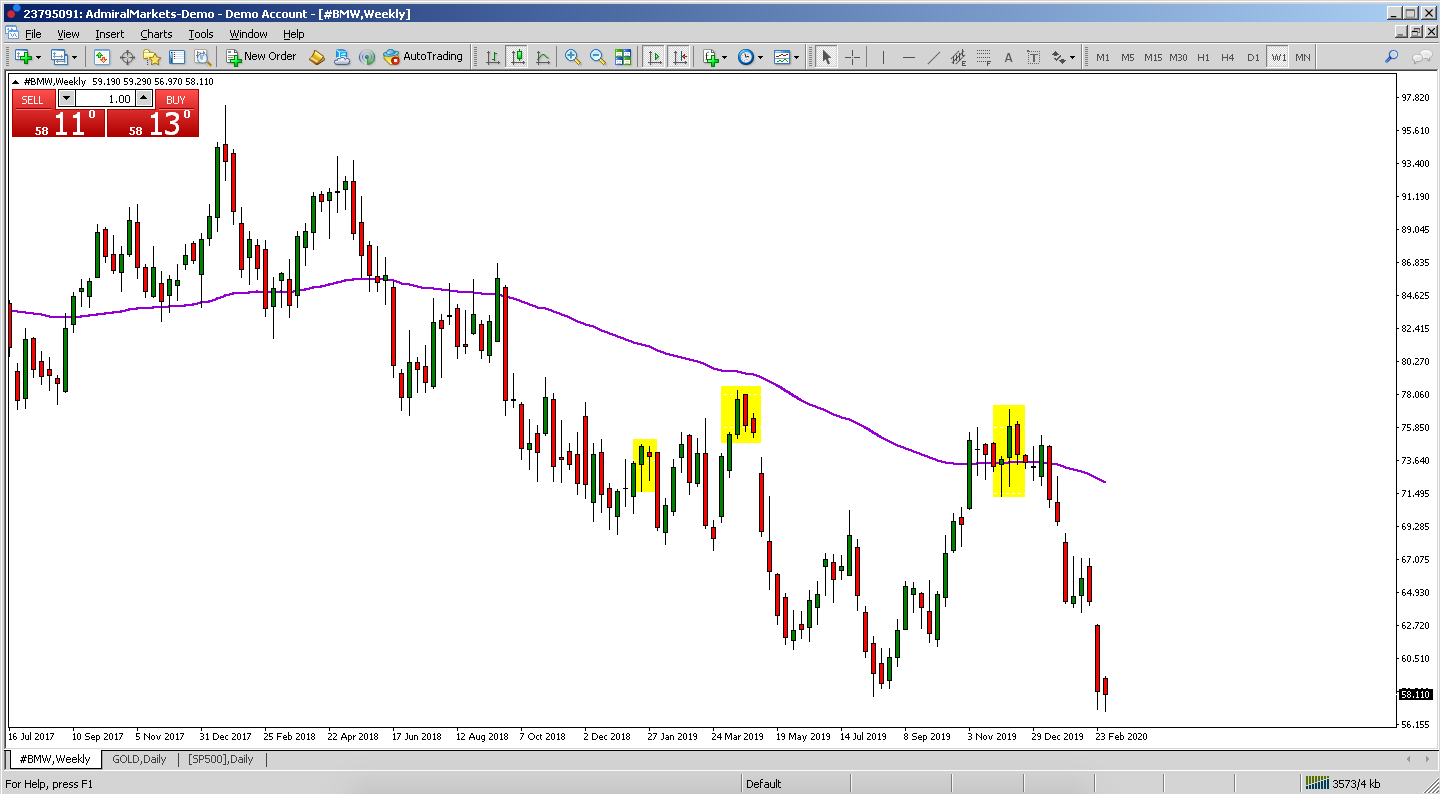Open the new chart dropdown
Image resolution: width=1440 pixels, height=794 pixels.
coord(39,57)
